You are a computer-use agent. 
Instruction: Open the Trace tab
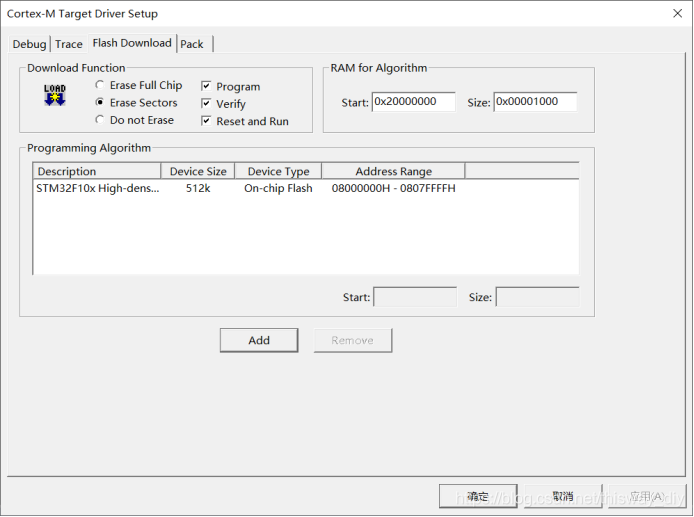click(x=69, y=44)
